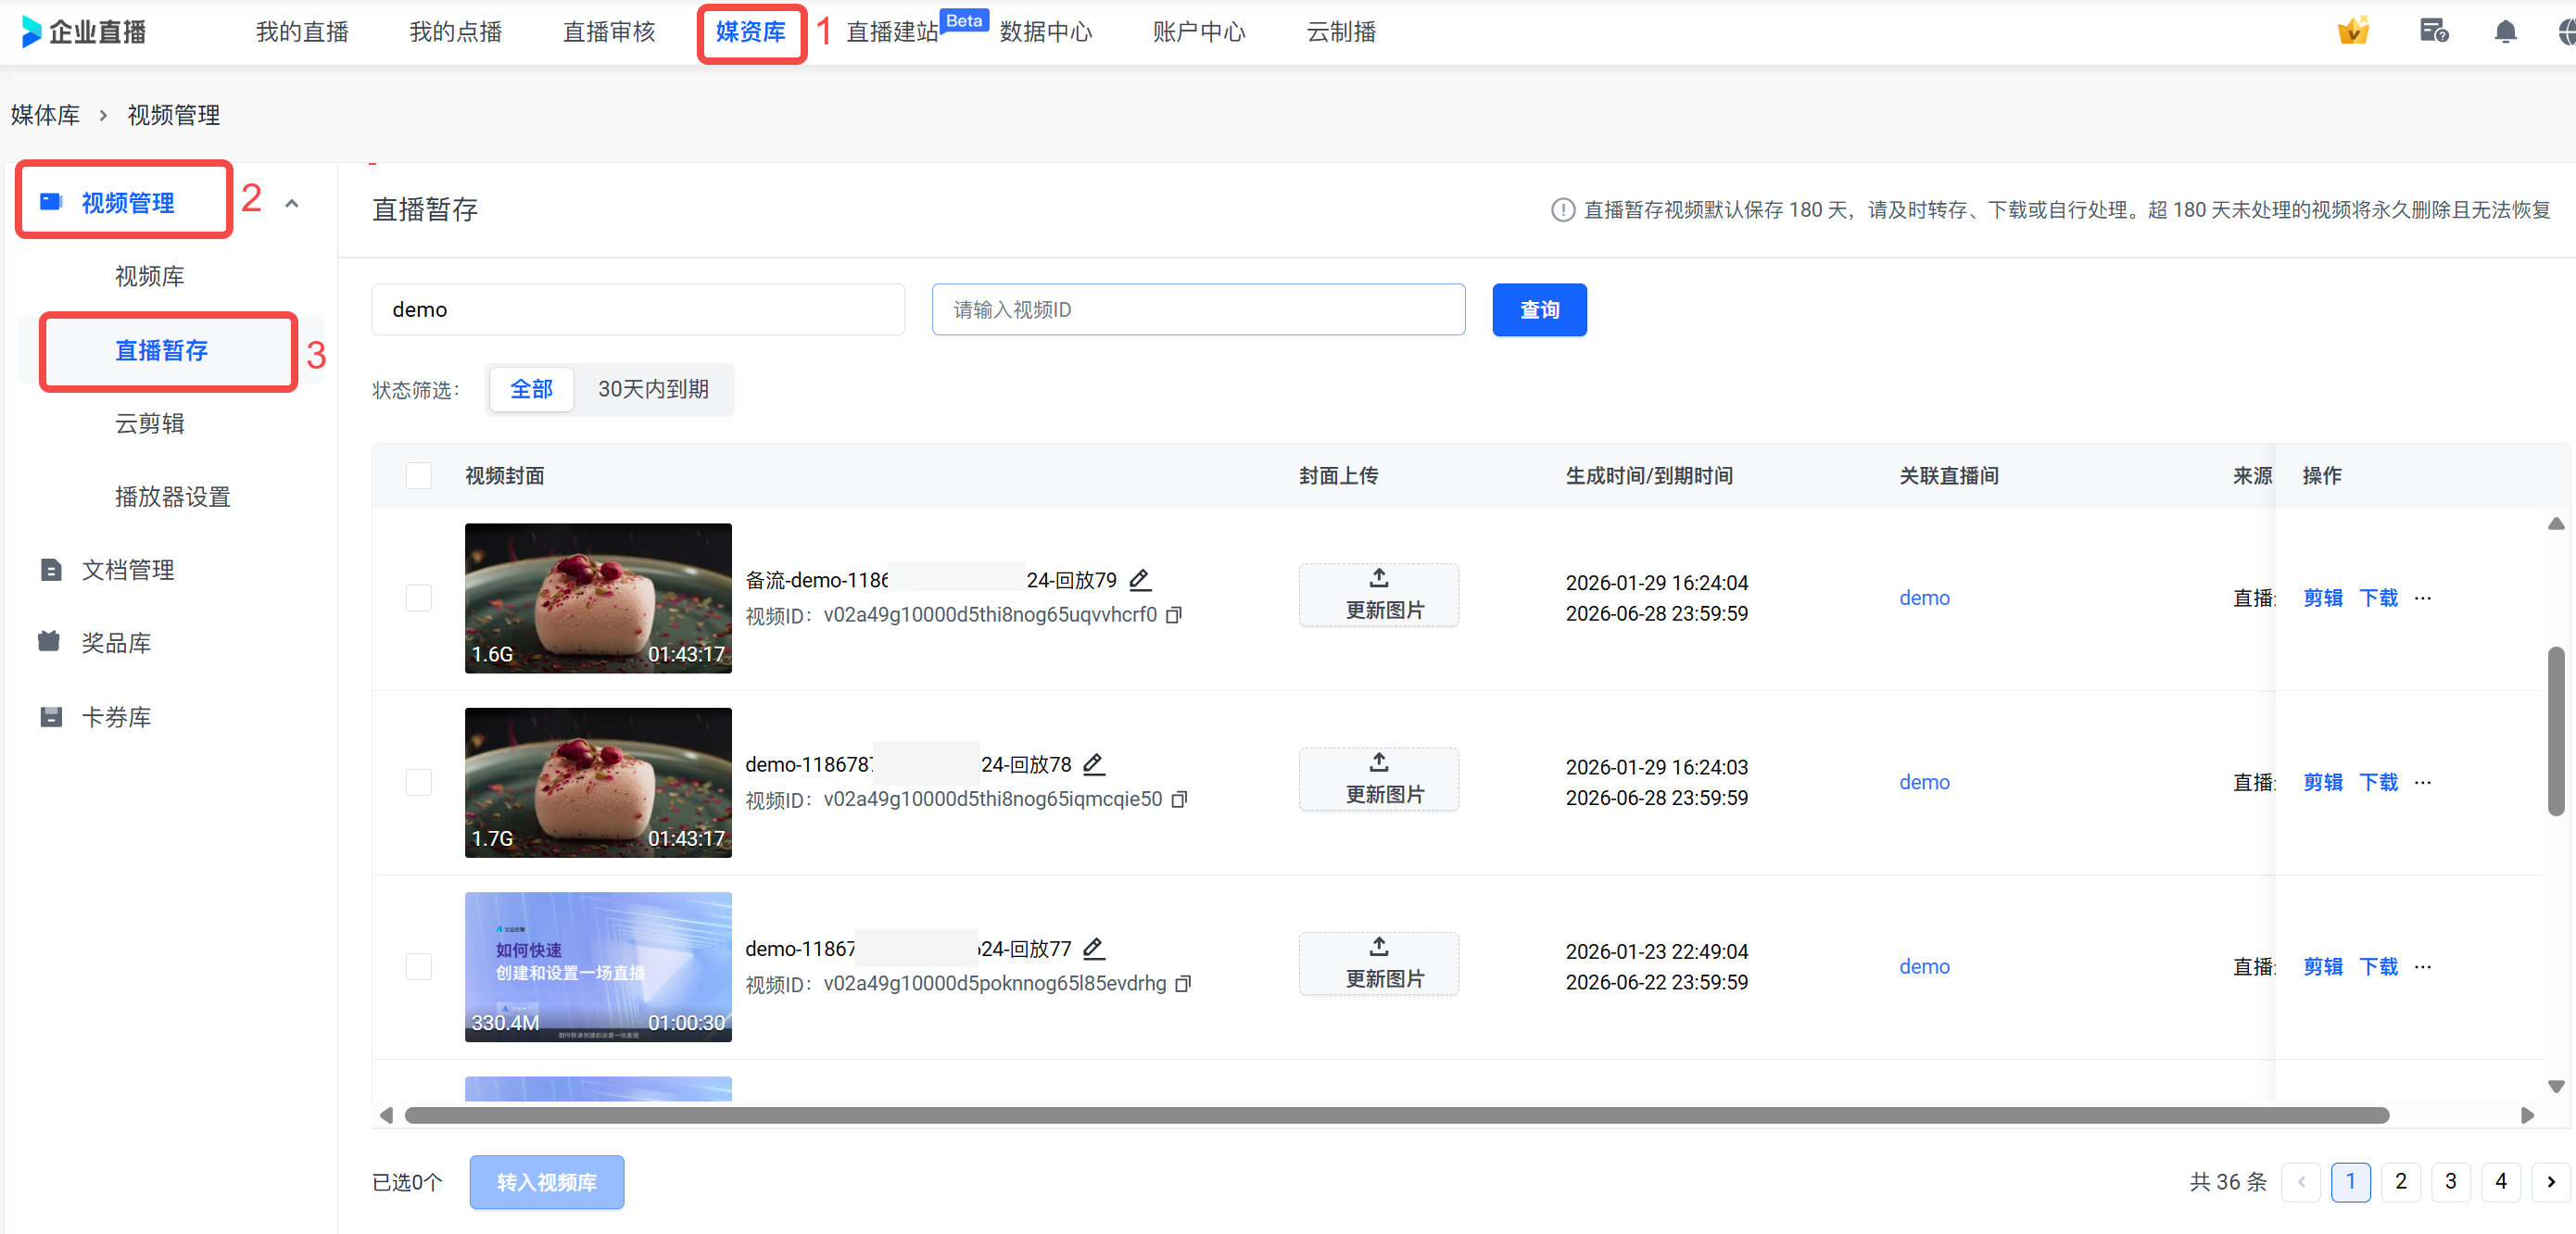
Task: Select 云剪辑 in sidebar
Action: pos(150,424)
